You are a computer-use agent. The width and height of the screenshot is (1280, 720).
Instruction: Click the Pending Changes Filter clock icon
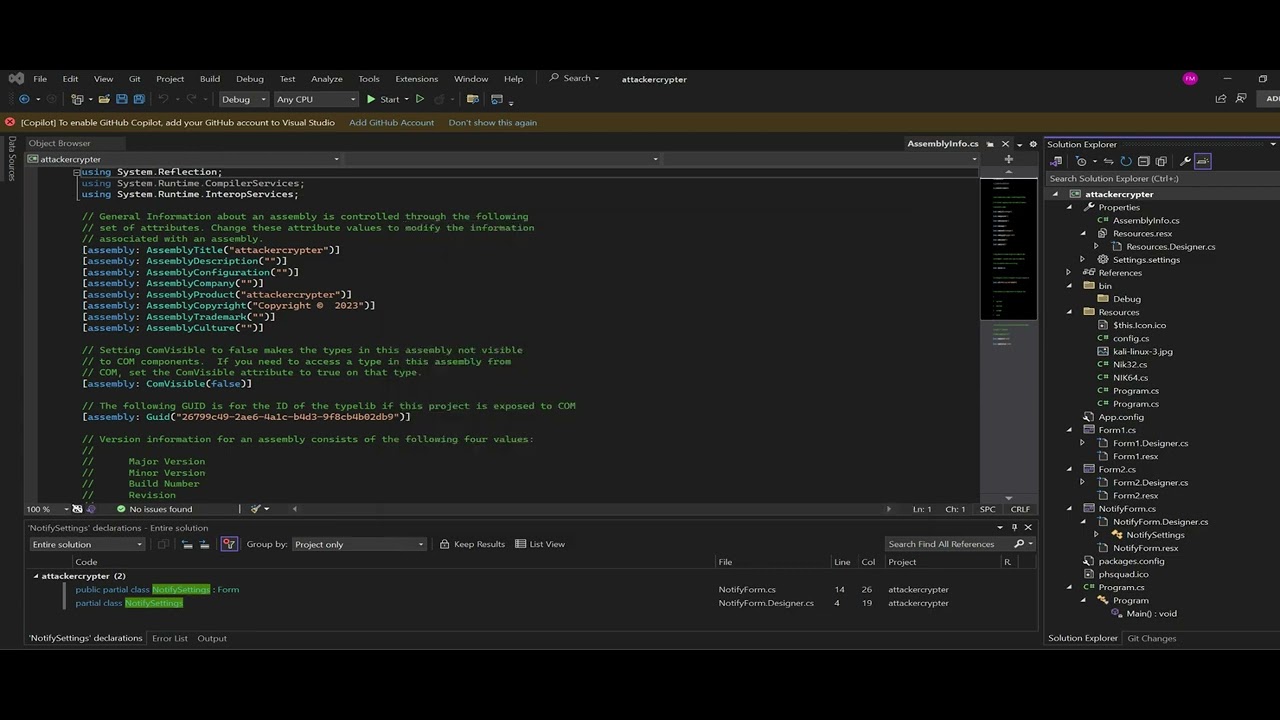[x=1081, y=161]
